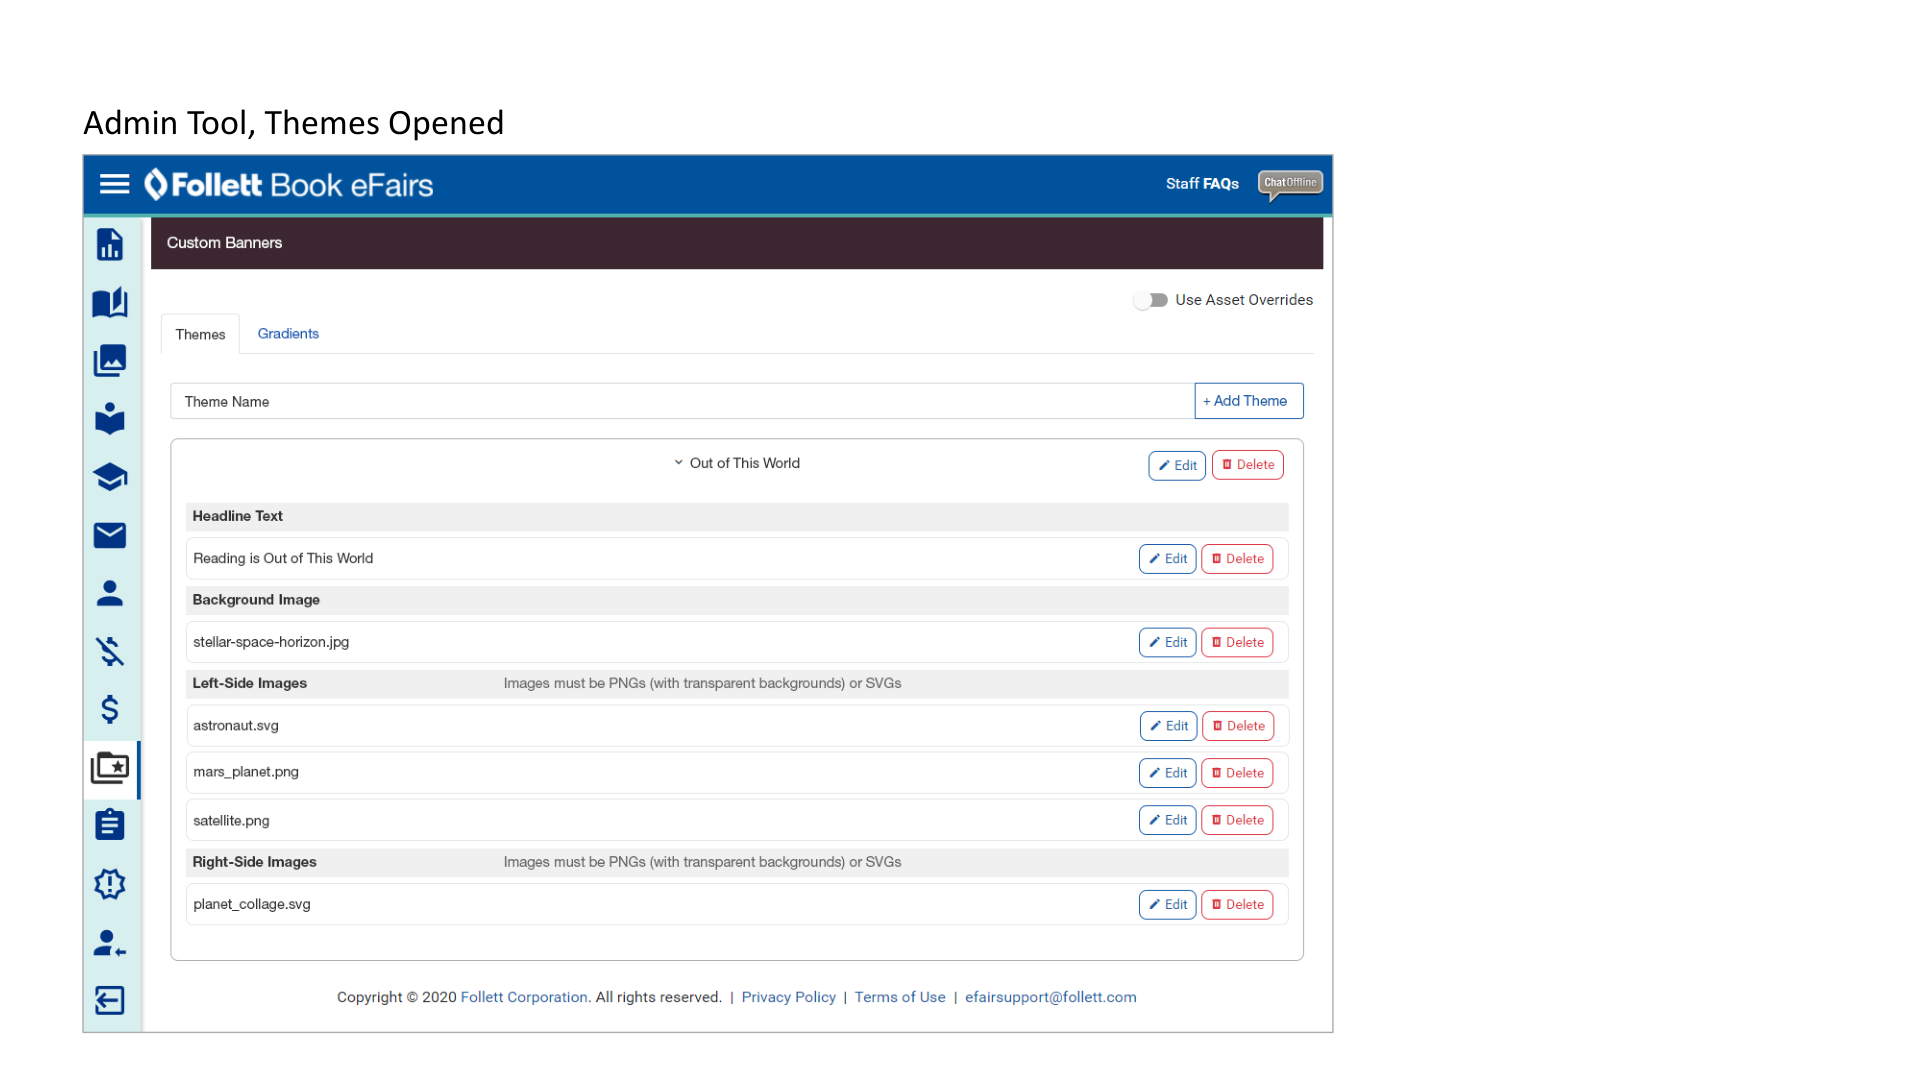Open the dollar sign sidebar icon
This screenshot has height=1080, width=1920.
click(110, 709)
